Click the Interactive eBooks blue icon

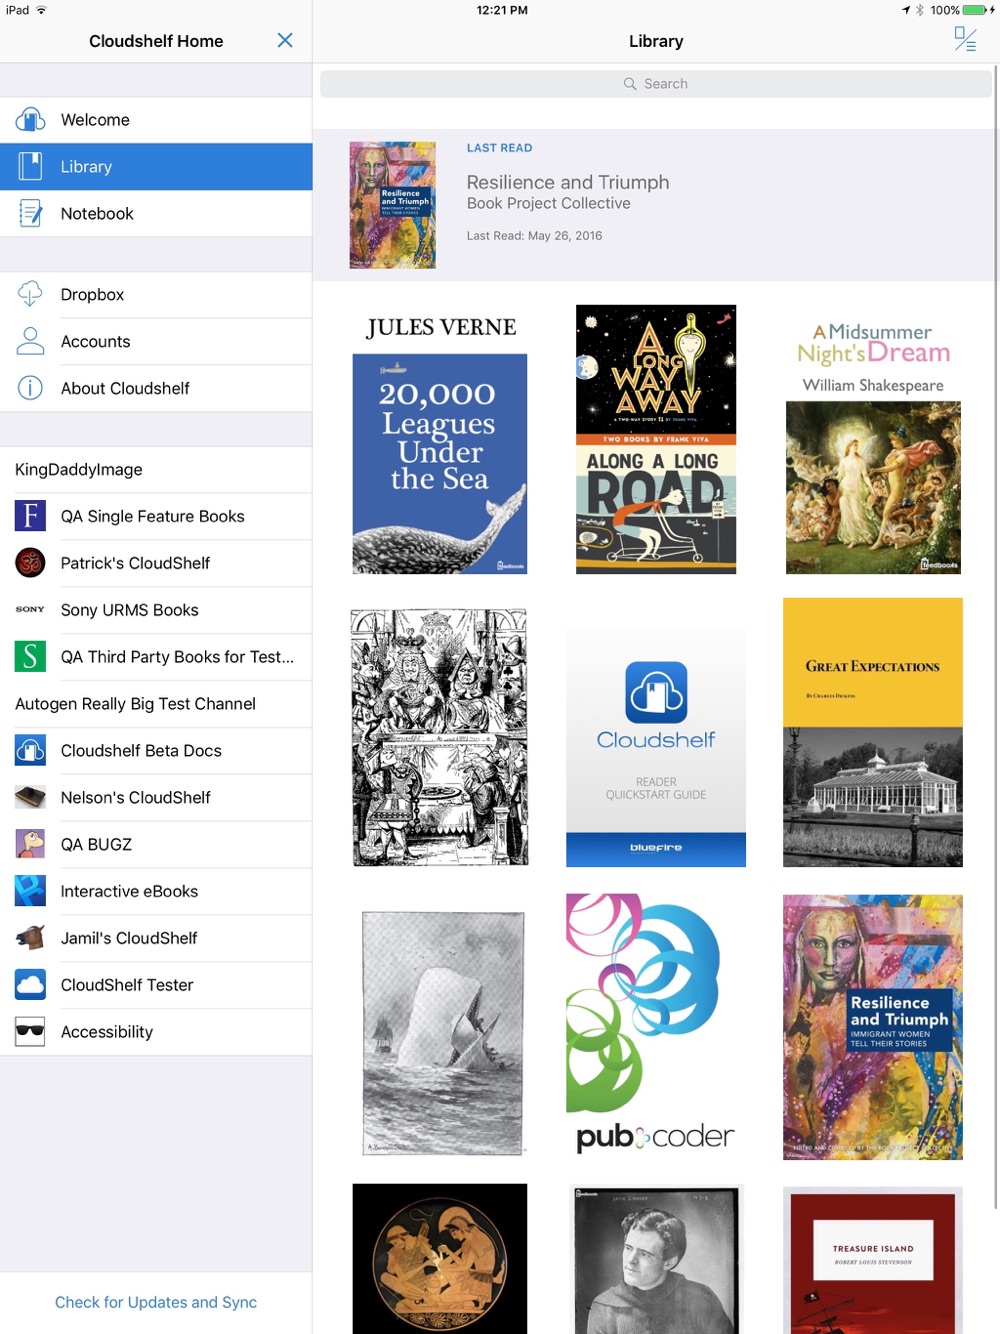pos(30,891)
